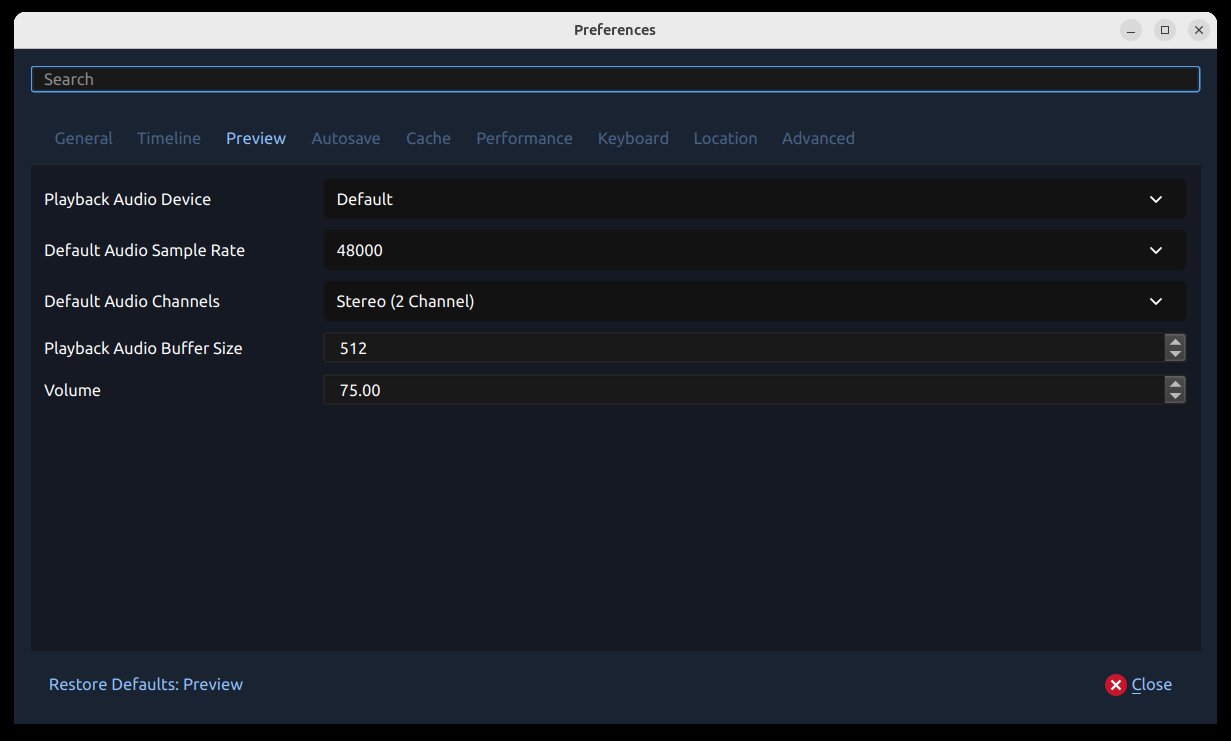The width and height of the screenshot is (1231, 741).
Task: Switch to the Advanced tab
Action: pos(818,138)
